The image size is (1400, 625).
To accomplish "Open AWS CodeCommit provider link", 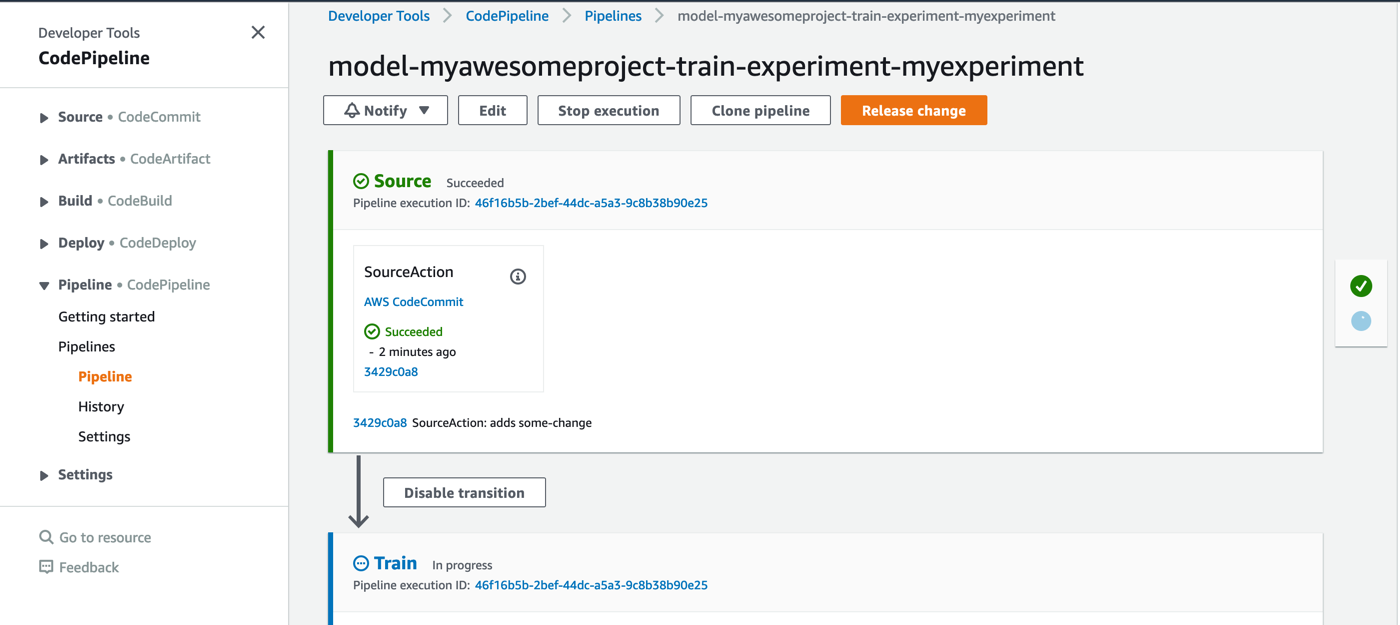I will pos(413,302).
